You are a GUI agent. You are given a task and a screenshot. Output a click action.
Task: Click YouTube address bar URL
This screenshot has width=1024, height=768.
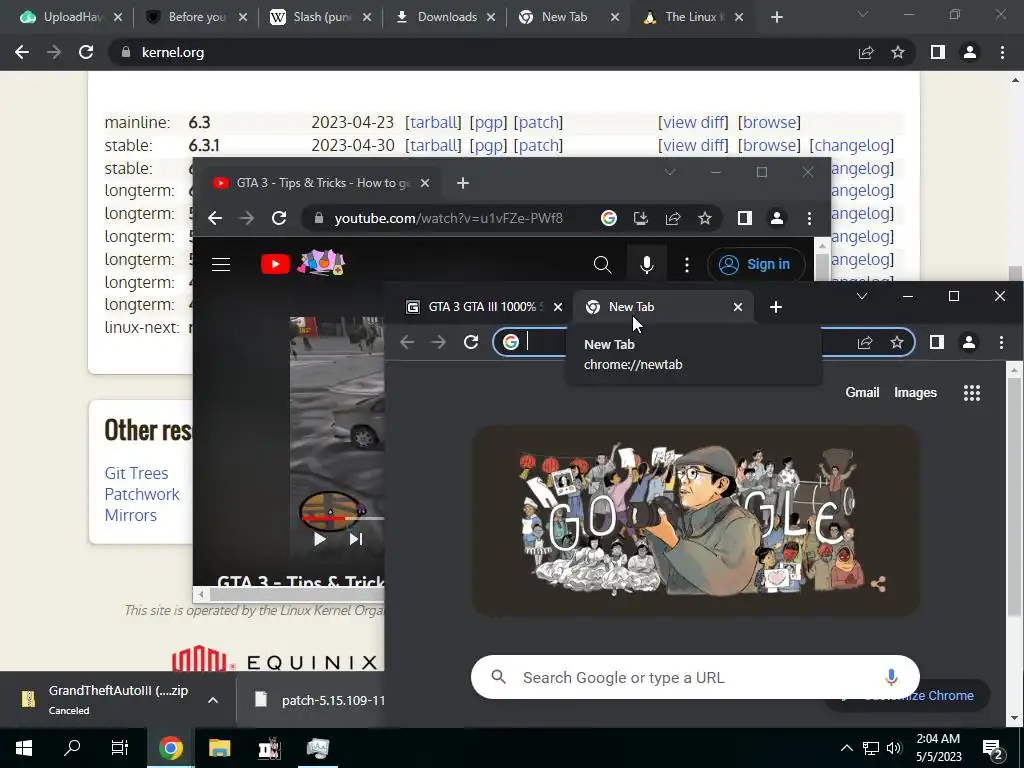click(x=449, y=218)
